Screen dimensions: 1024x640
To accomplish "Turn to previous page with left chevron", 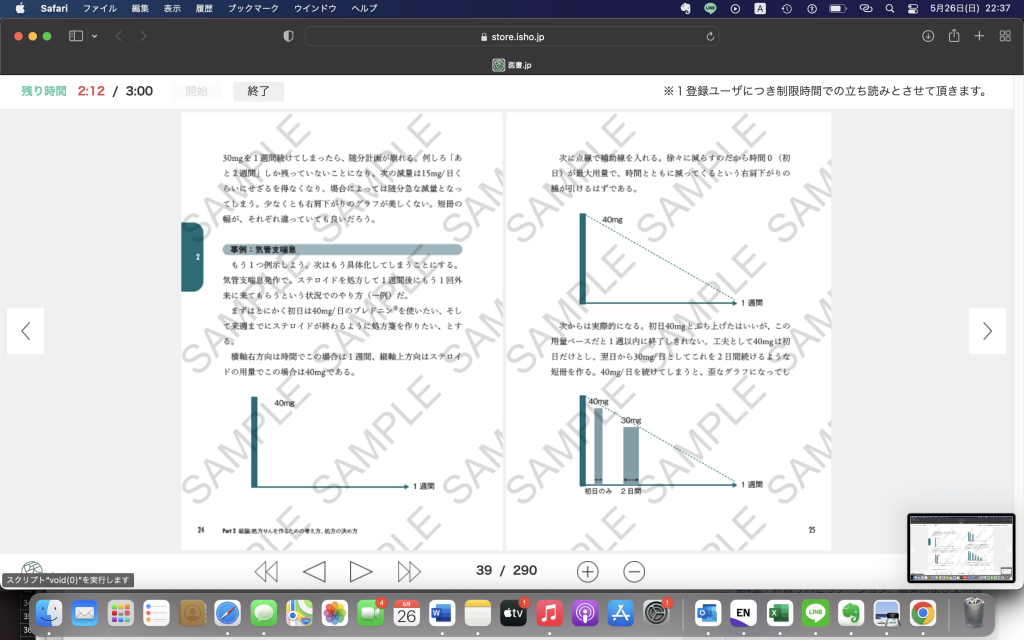I will [26, 331].
